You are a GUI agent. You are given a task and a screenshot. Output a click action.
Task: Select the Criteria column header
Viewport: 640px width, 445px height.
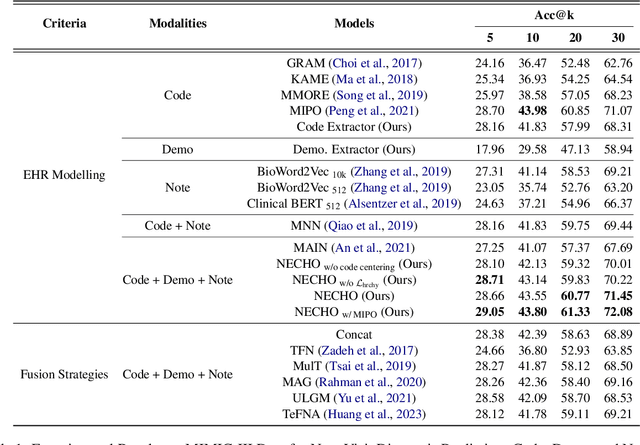(56, 21)
